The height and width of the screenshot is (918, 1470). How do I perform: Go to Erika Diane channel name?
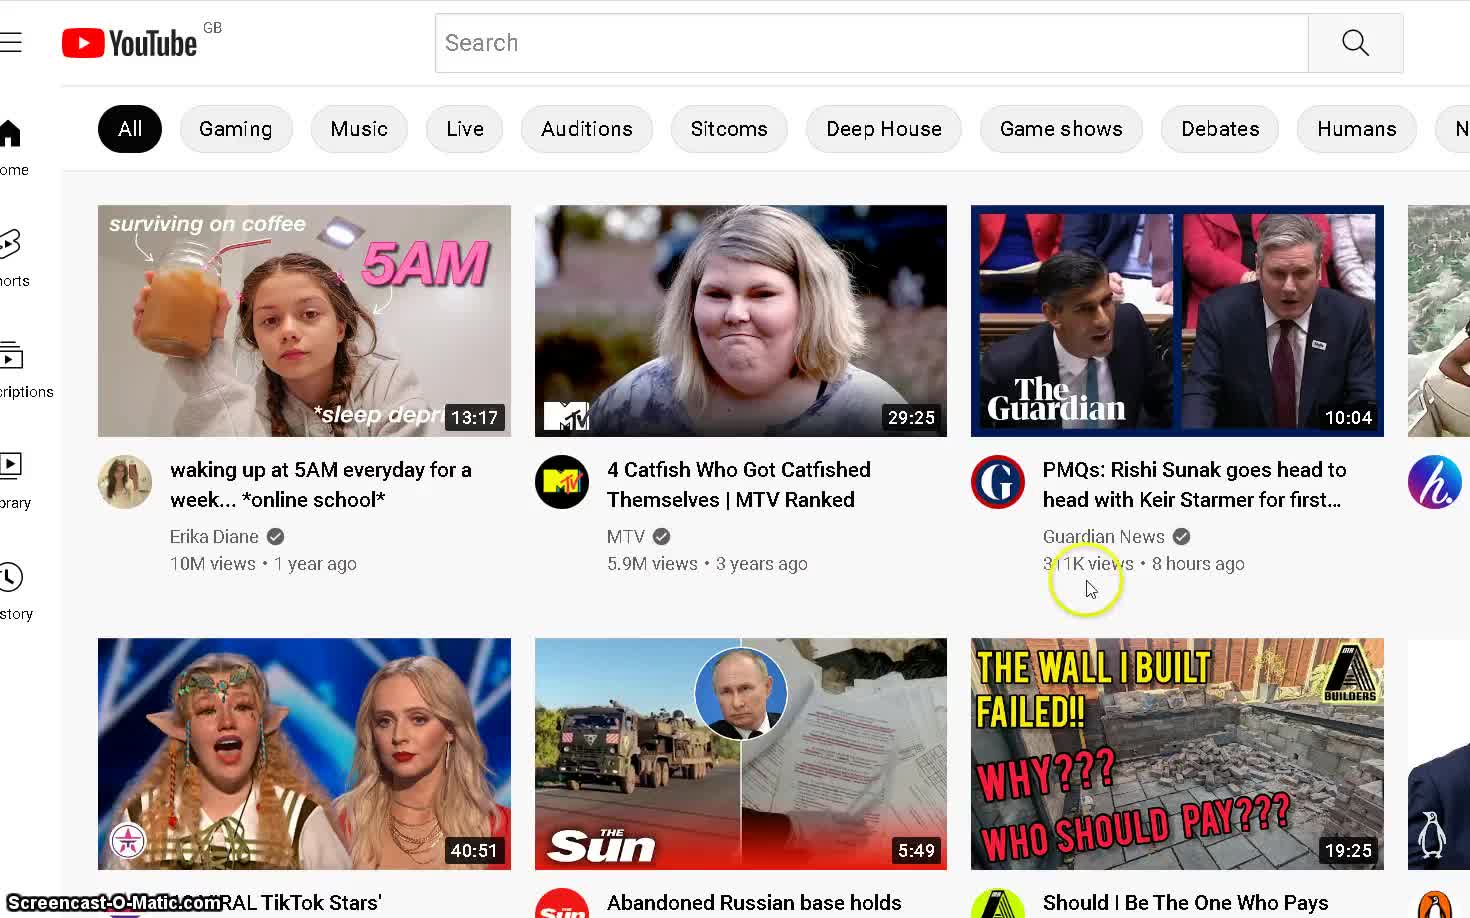click(x=214, y=537)
